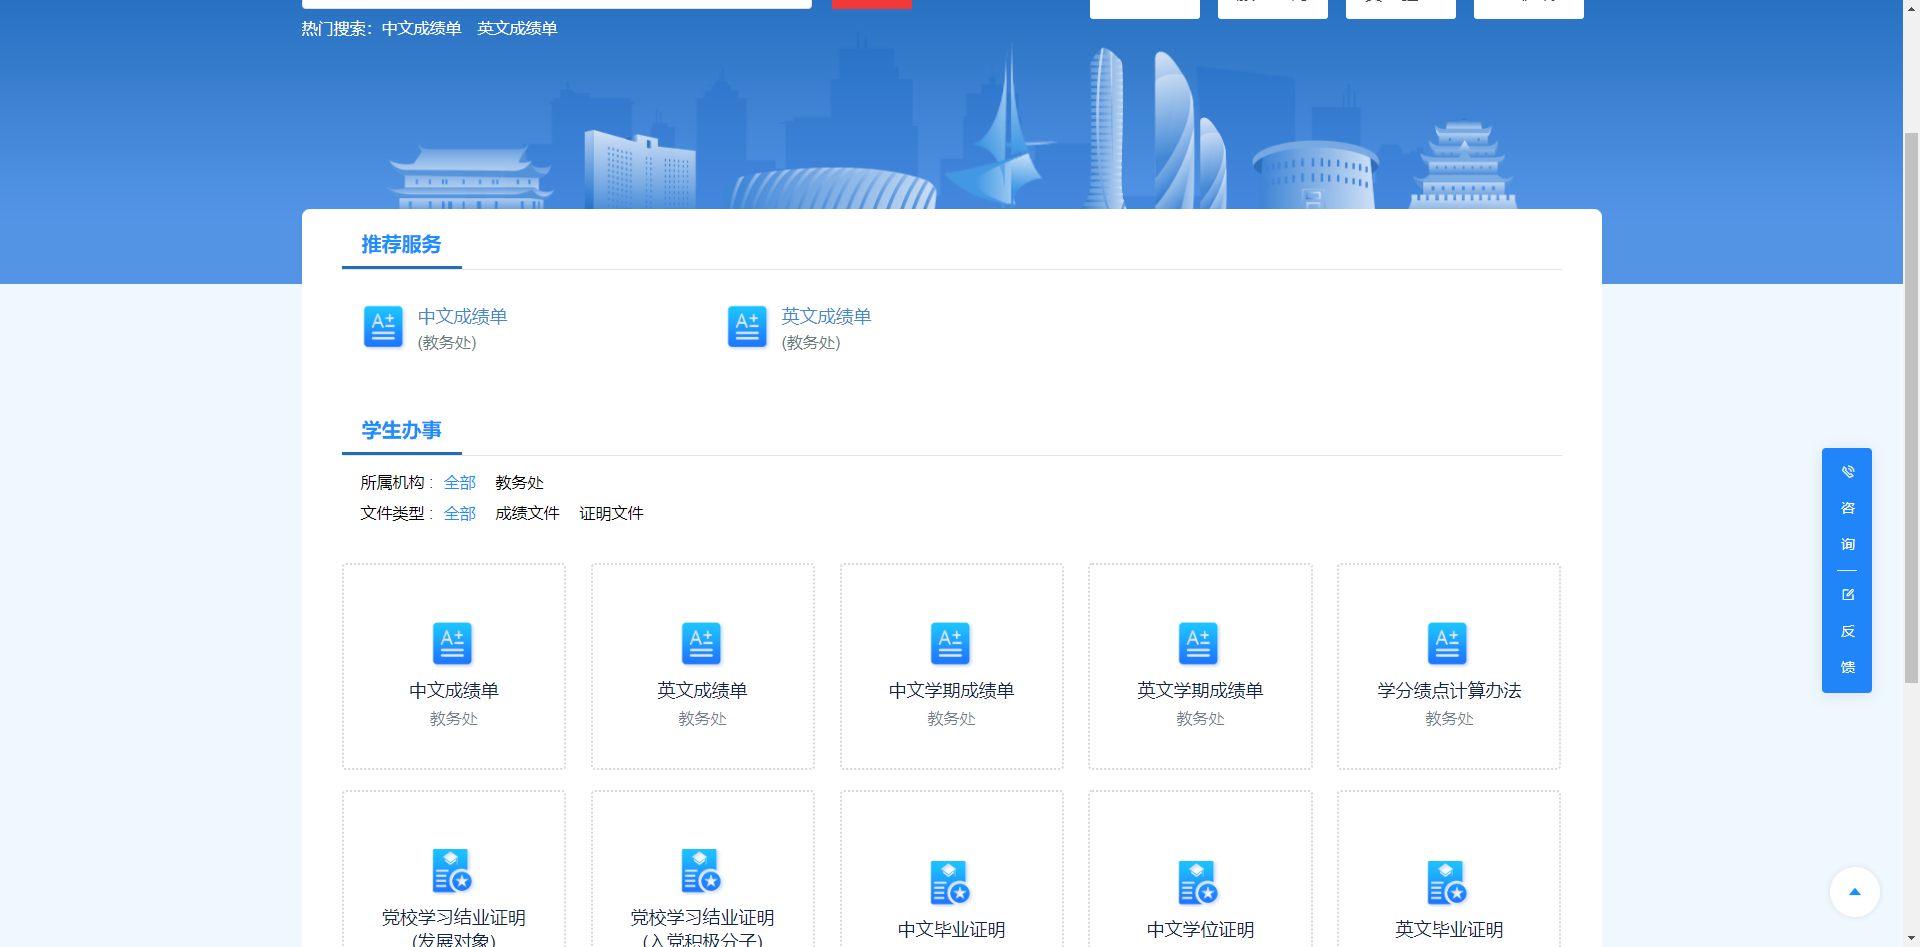Click hot search link 中文成绩单
1920x947 pixels.
pyautogui.click(x=421, y=29)
